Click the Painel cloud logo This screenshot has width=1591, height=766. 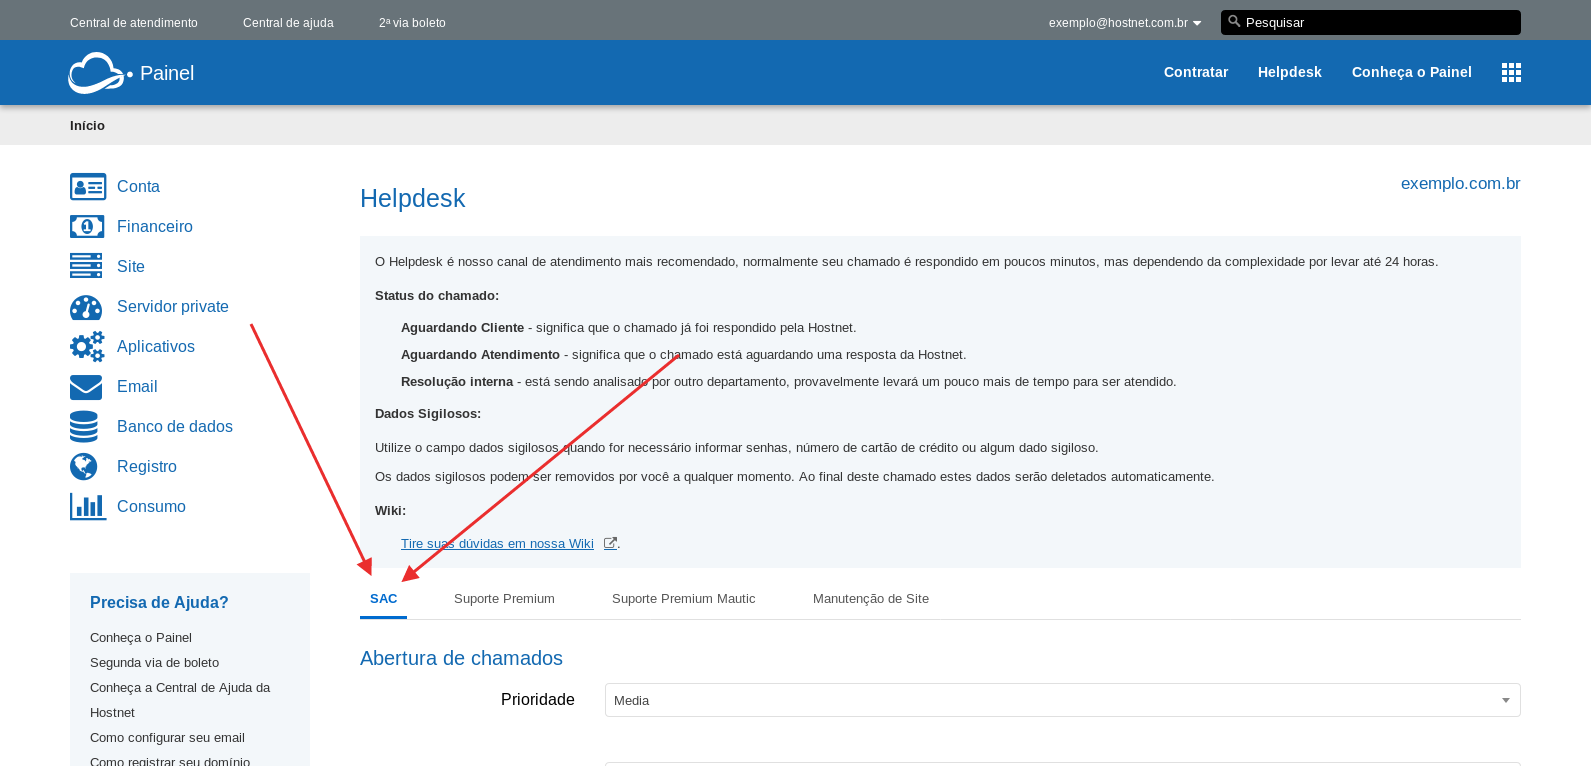click(98, 73)
